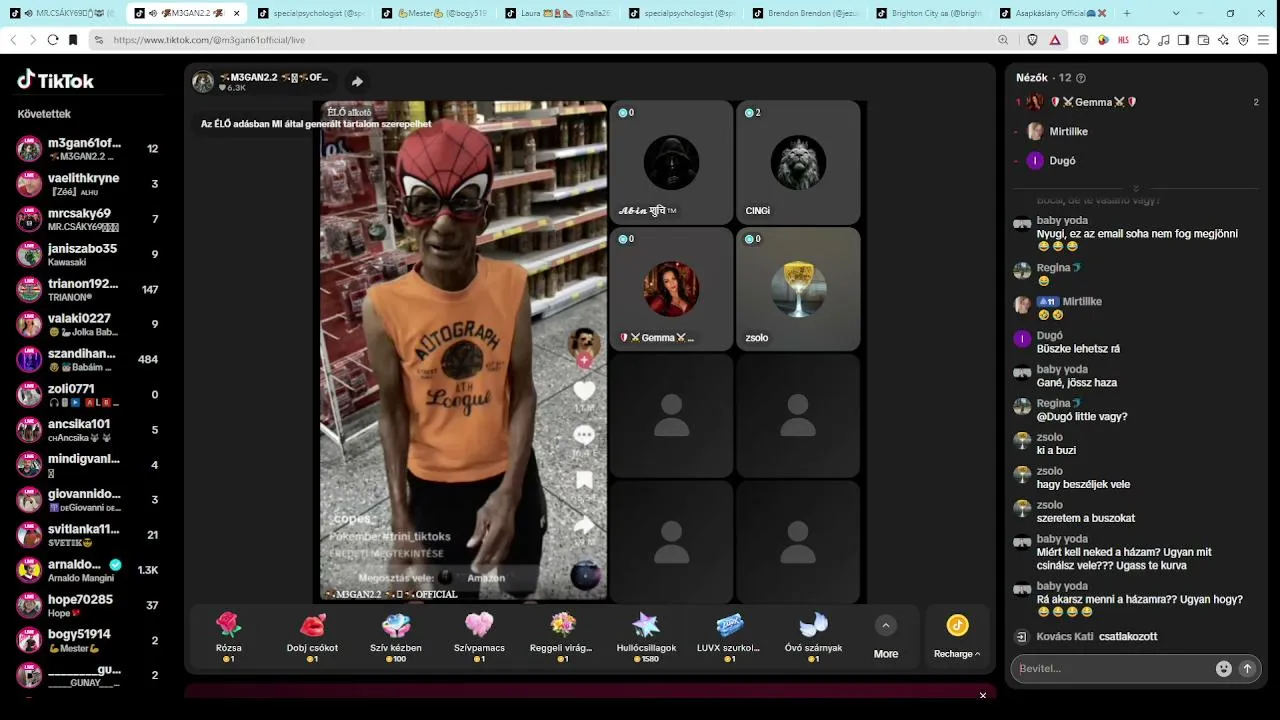Viewport: 1280px width, 720px height.
Task: Send the chat message arrow button
Action: coord(1247,669)
